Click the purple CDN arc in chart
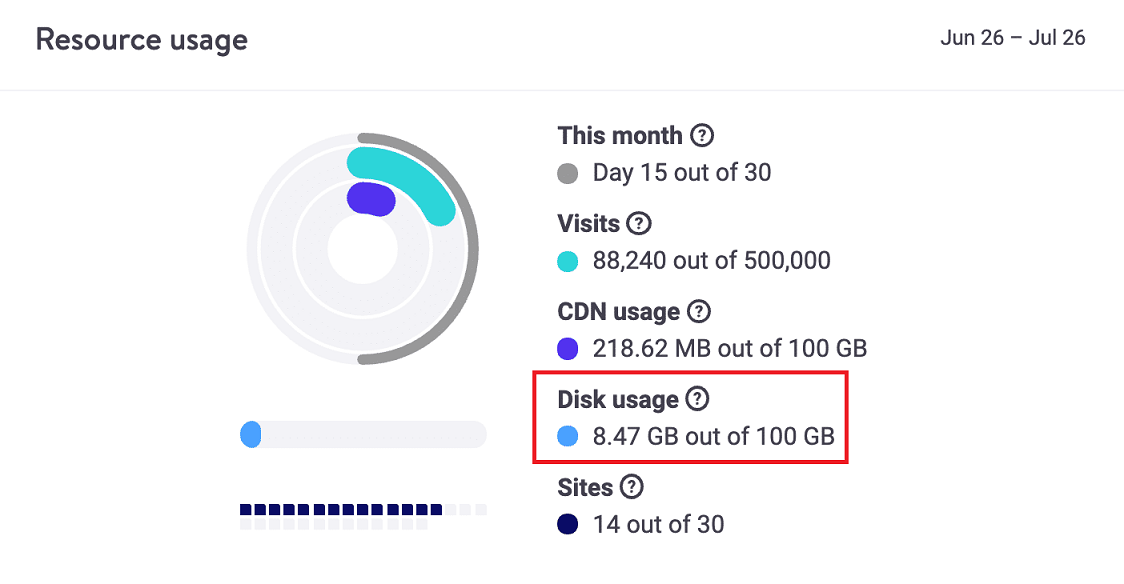 coord(370,198)
